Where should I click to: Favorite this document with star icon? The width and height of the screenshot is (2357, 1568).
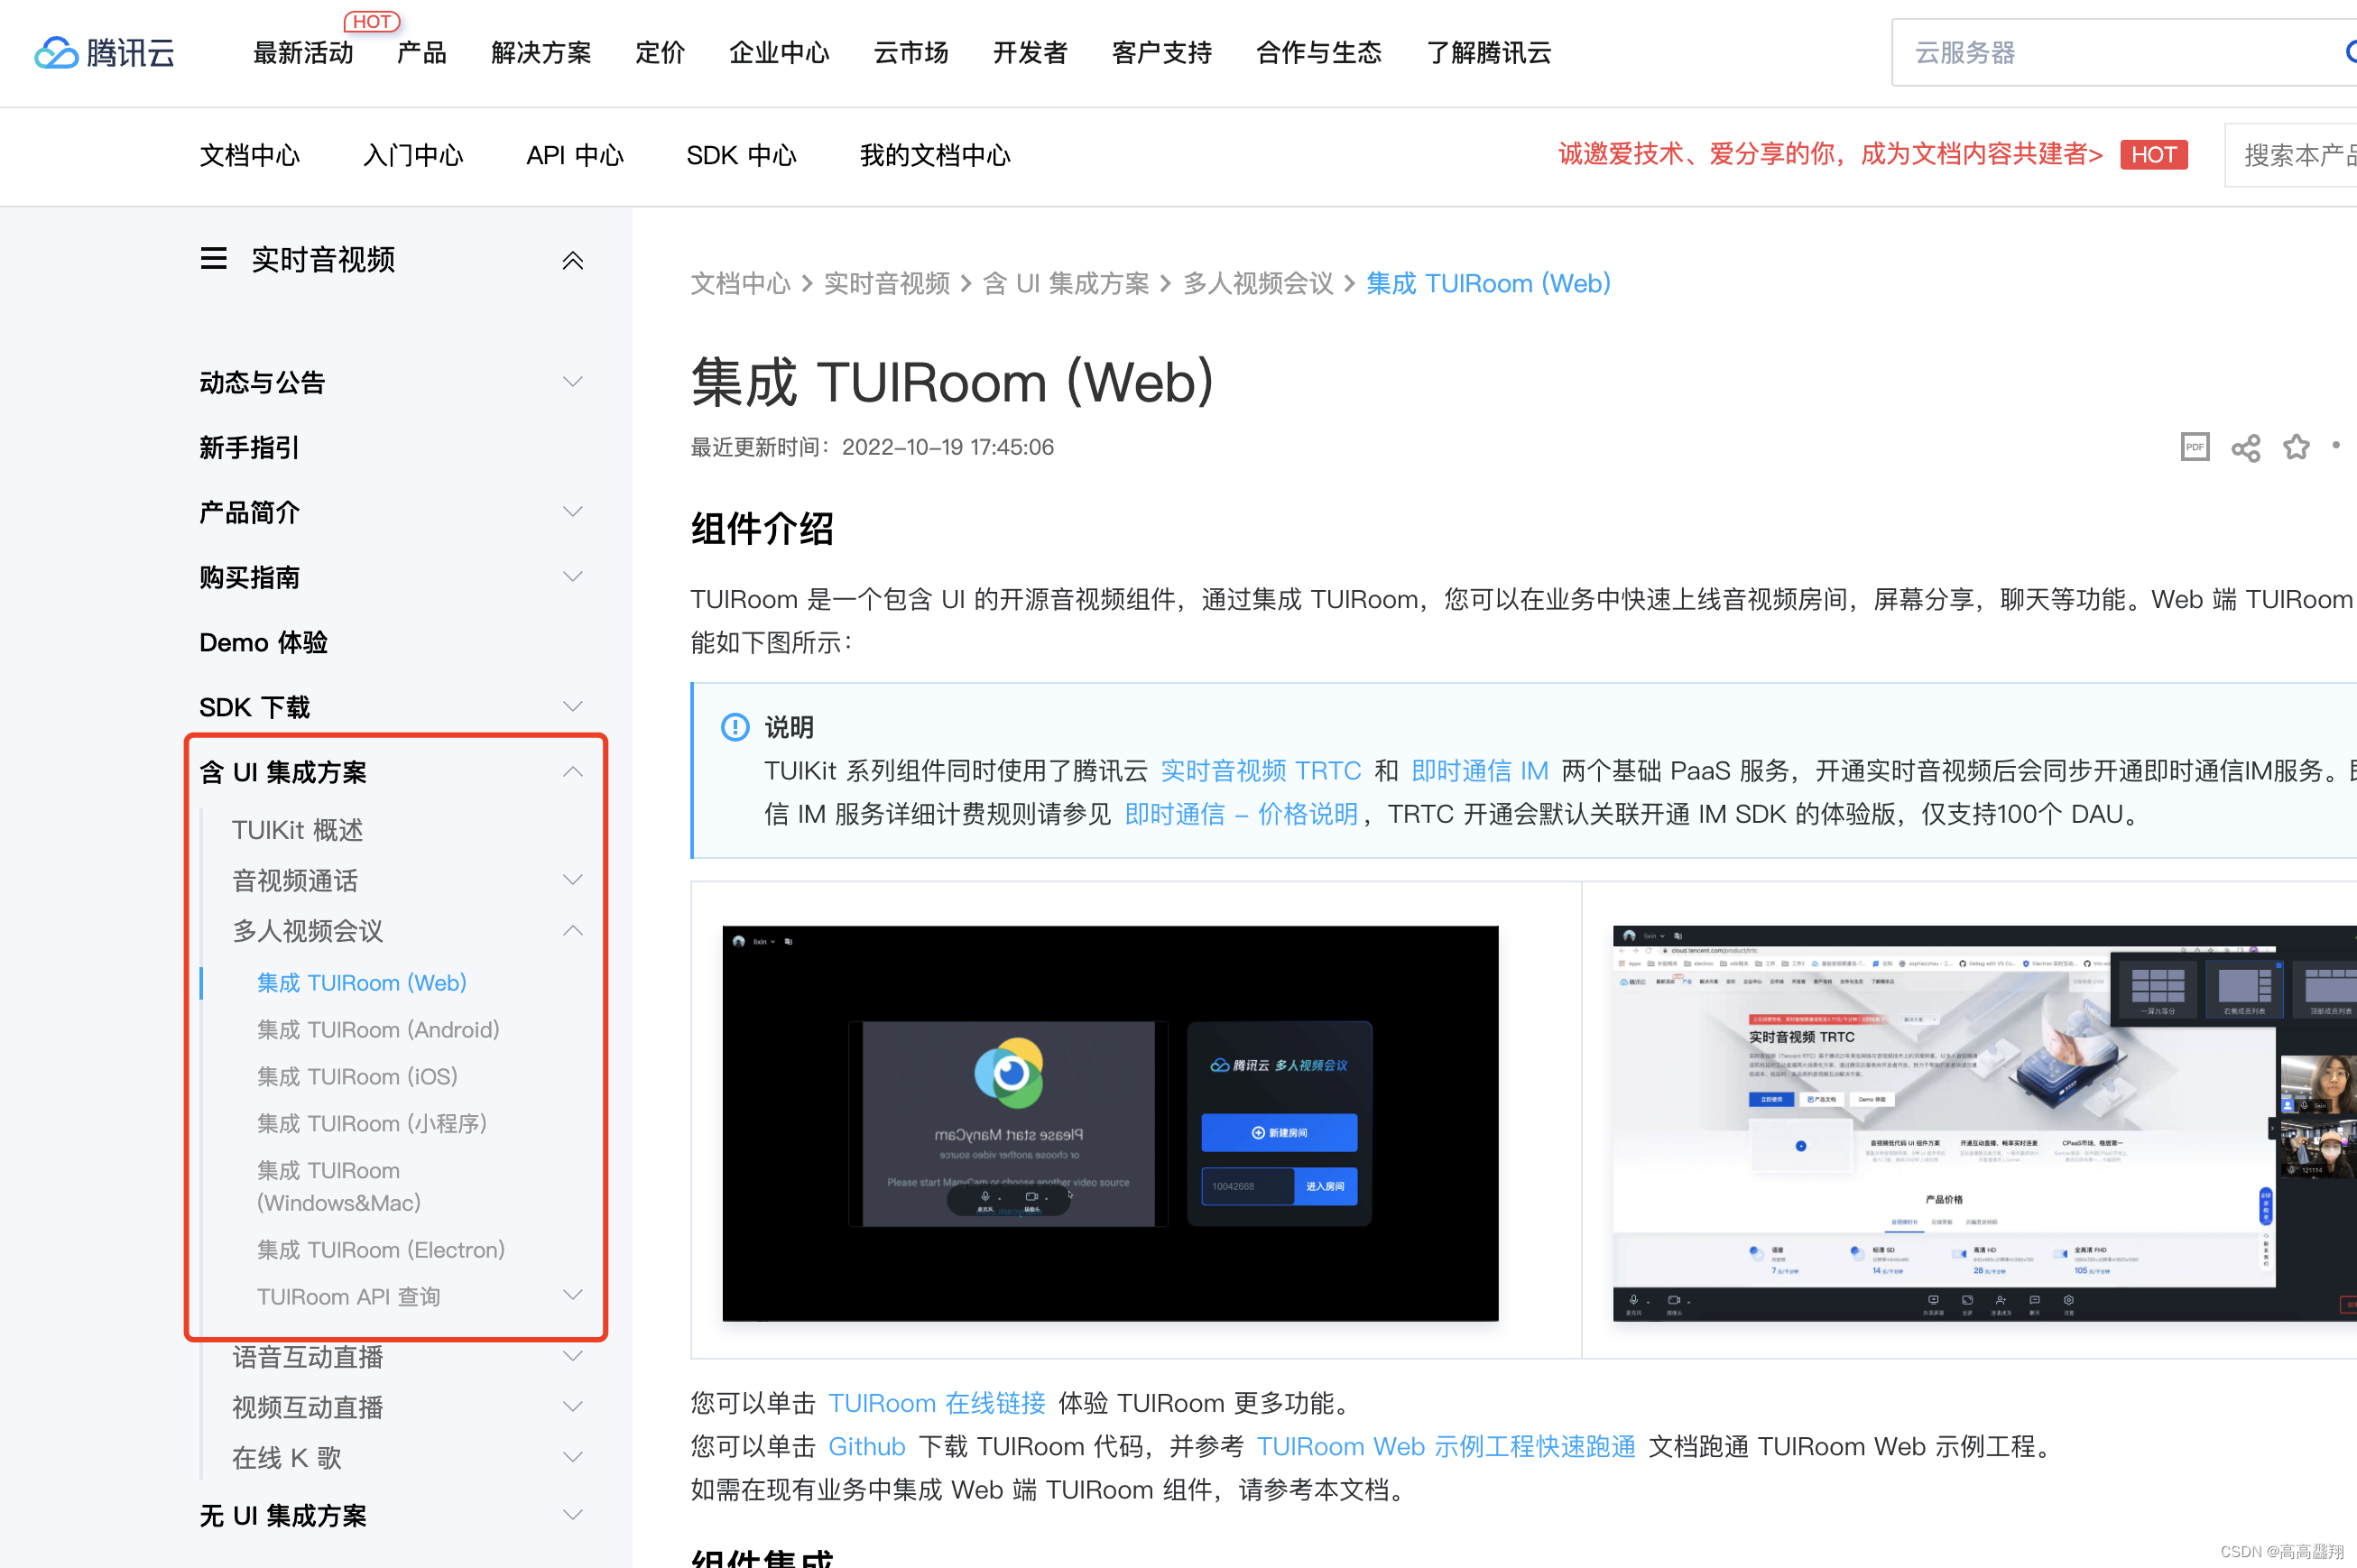point(2296,447)
